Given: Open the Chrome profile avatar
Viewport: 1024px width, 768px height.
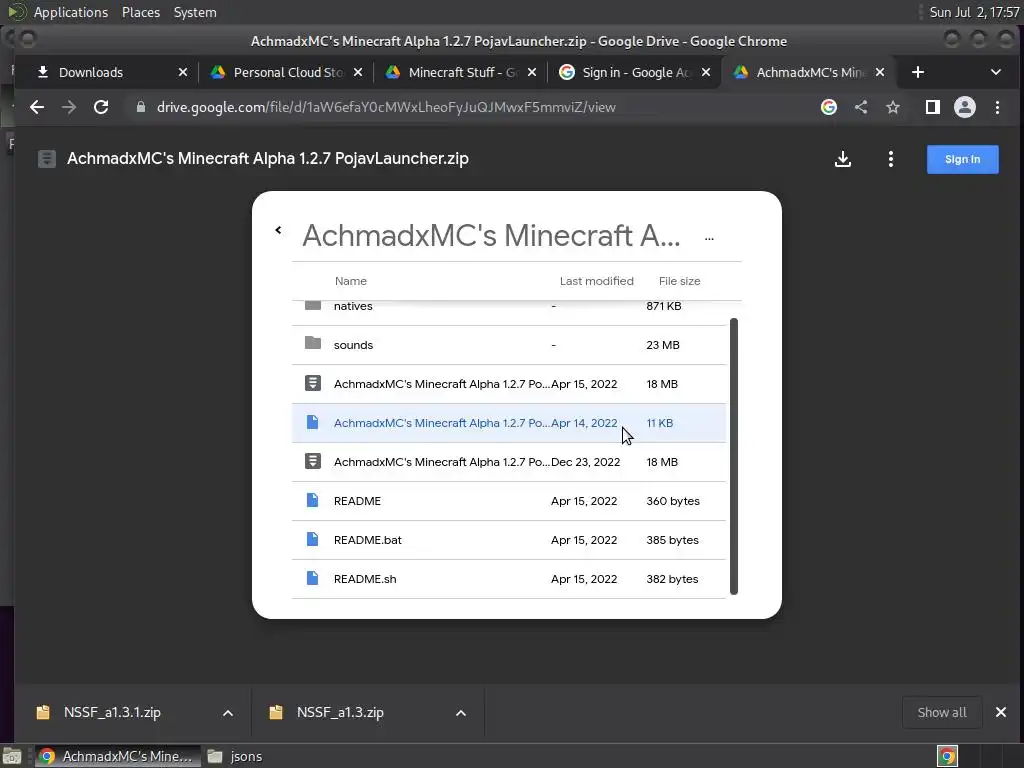Looking at the screenshot, I should pyautogui.click(x=965, y=107).
